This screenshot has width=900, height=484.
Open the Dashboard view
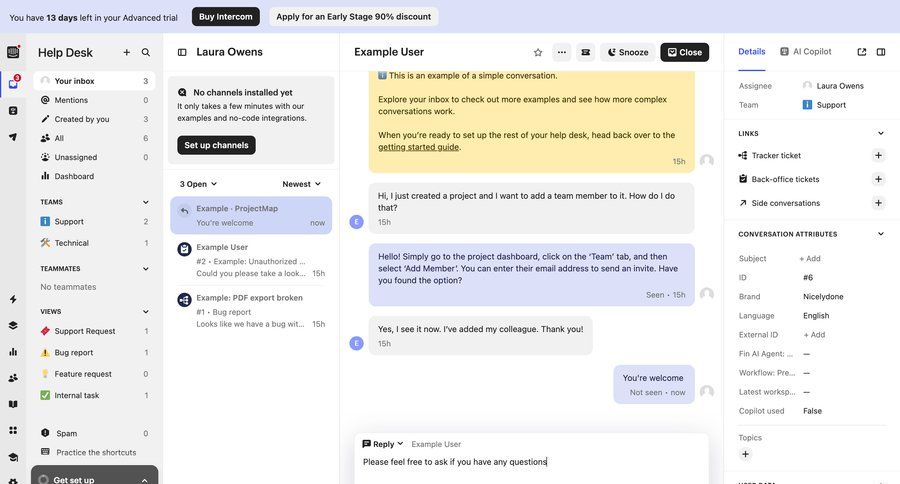coord(94,176)
